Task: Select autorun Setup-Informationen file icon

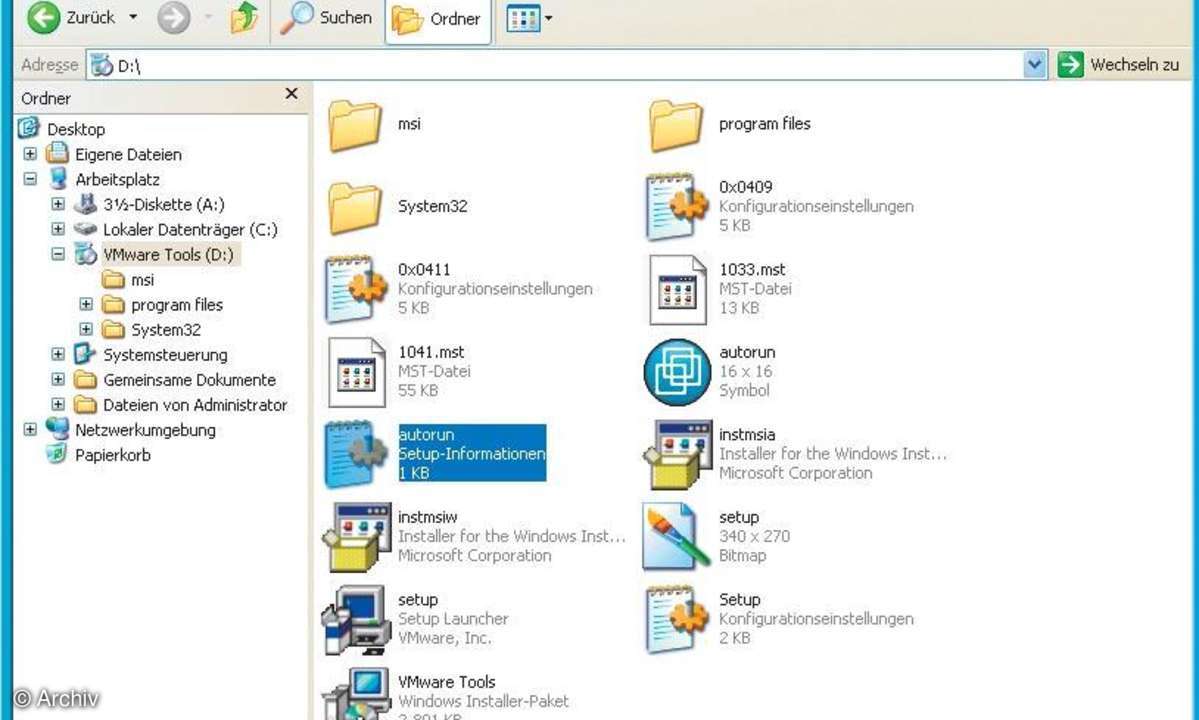Action: click(x=355, y=454)
